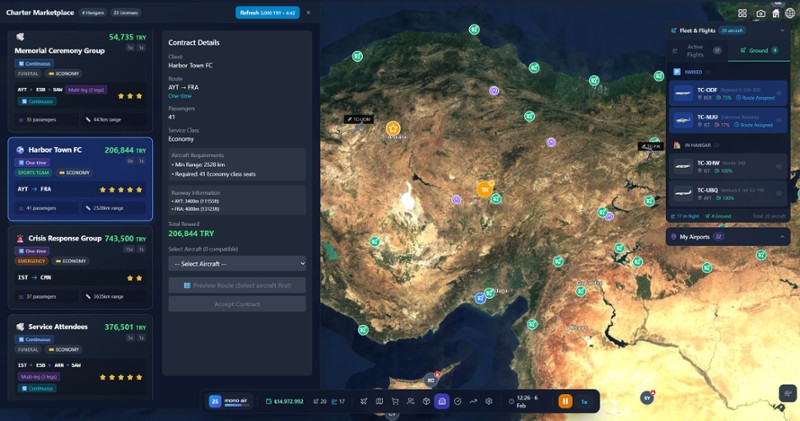
Task: Click the globe icon at top right
Action: click(790, 13)
